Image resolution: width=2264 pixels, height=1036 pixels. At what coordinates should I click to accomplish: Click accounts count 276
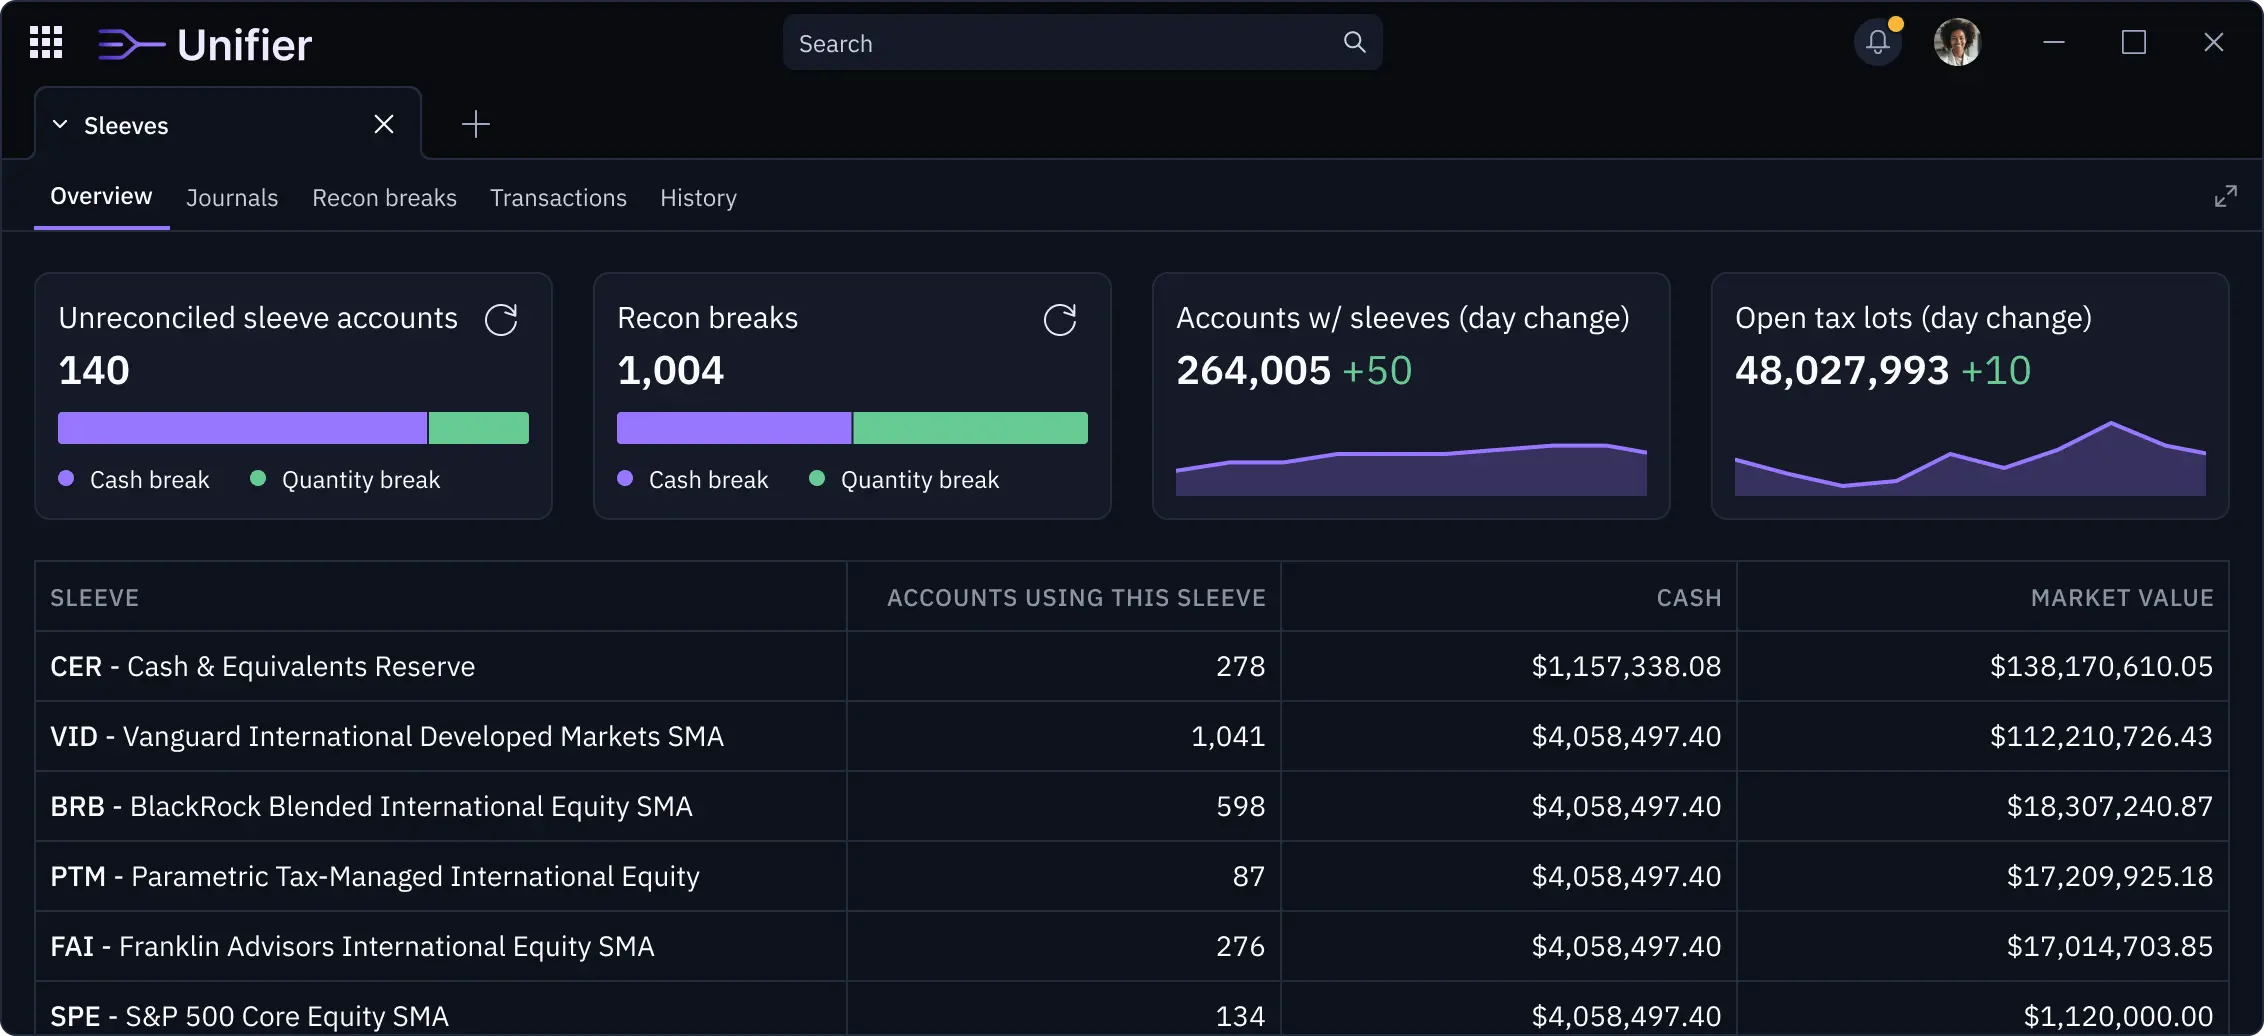[1241, 946]
